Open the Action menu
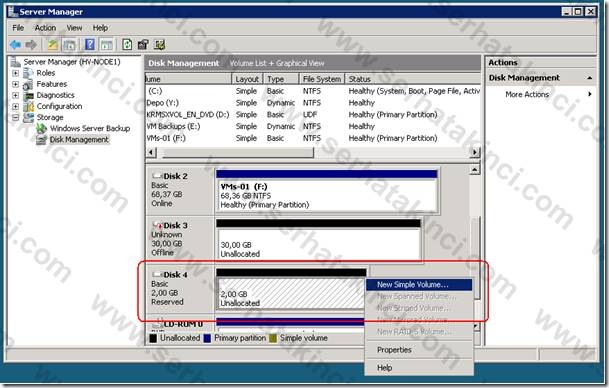Image resolution: width=609 pixels, height=388 pixels. [x=45, y=28]
